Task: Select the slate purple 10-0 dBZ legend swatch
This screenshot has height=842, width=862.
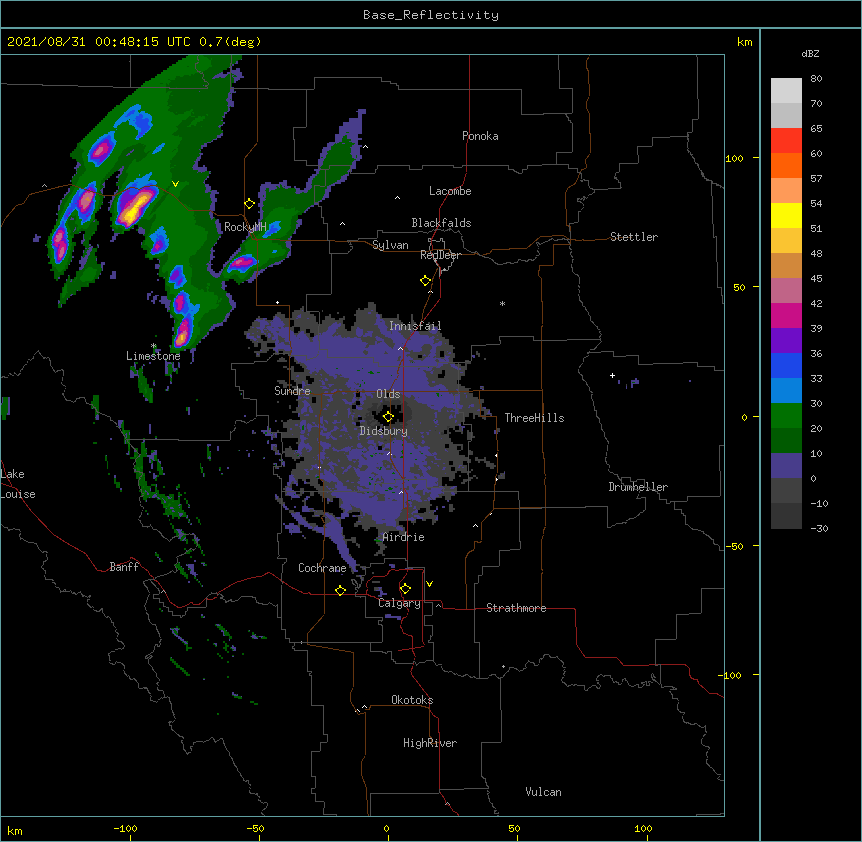Action: 786,466
